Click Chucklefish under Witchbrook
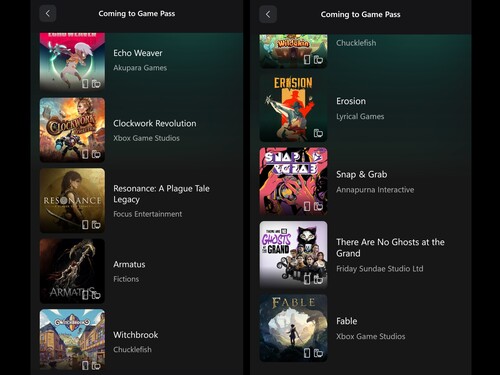 click(132, 350)
